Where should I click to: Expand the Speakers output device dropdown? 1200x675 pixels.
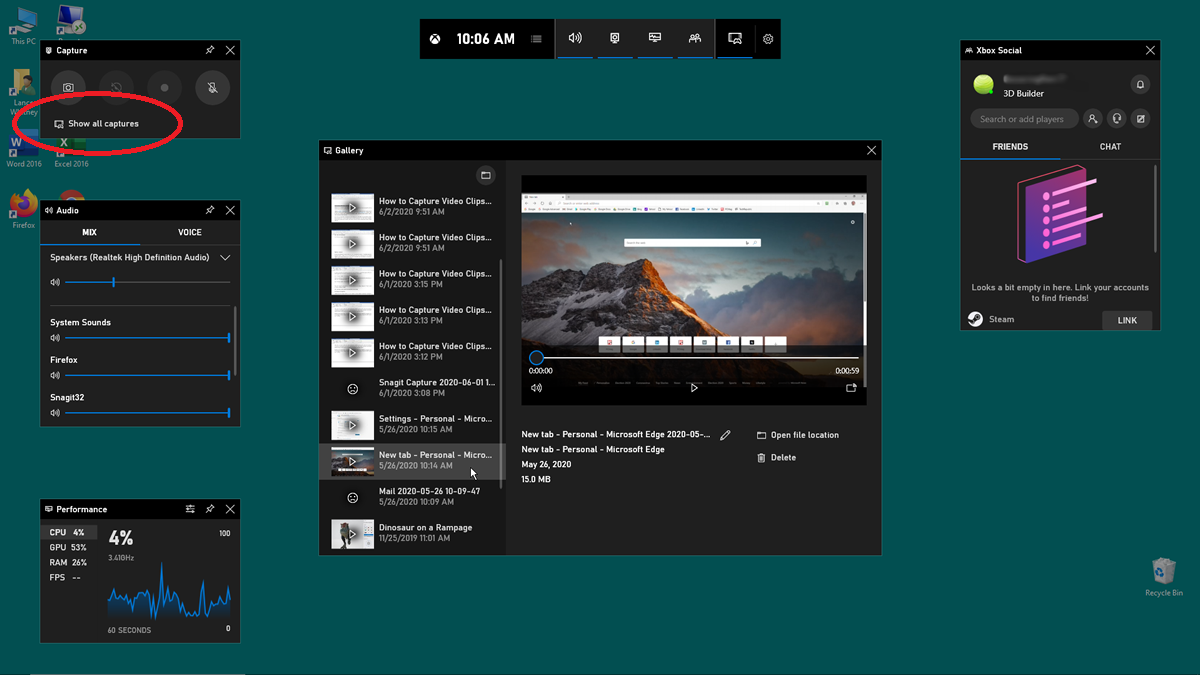tap(225, 258)
